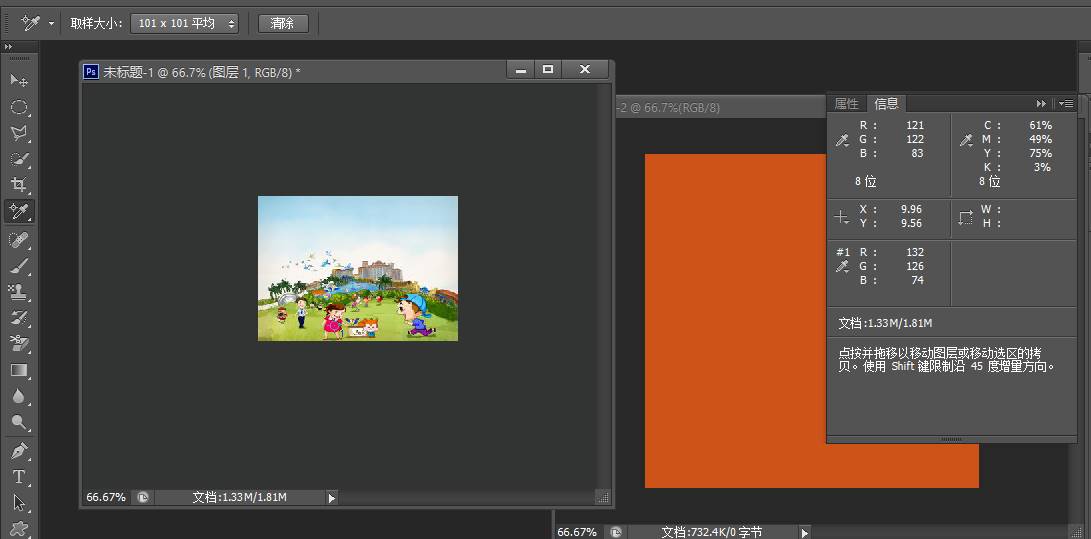Click 文档:1.33M/1.81M in the 未标题-1 status bar
1091x539 pixels.
(x=240, y=497)
